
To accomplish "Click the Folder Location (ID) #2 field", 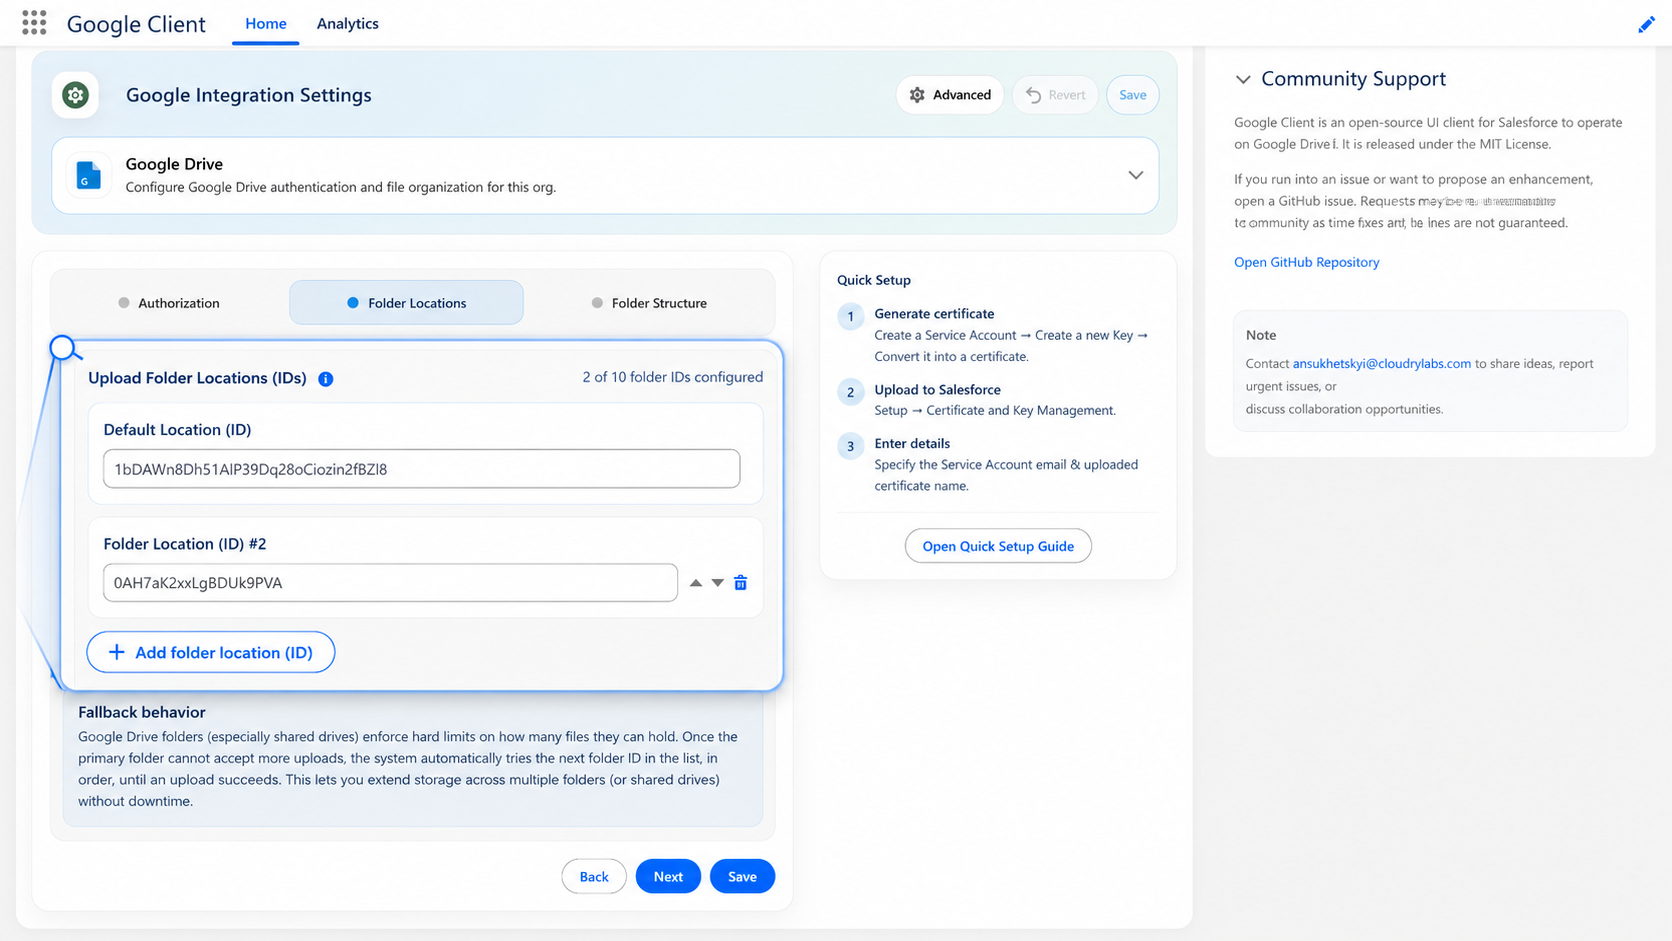I will pyautogui.click(x=391, y=583).
